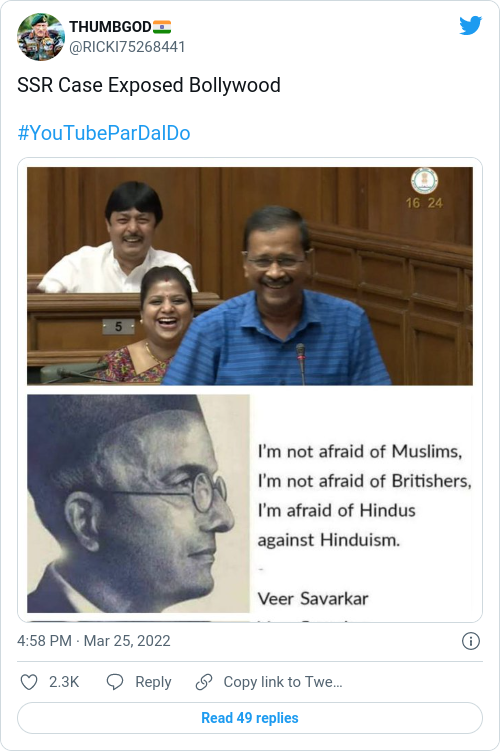Click the India flag emoji beside THUMBGOD
Image resolution: width=500 pixels, height=751 pixels.
162,27
